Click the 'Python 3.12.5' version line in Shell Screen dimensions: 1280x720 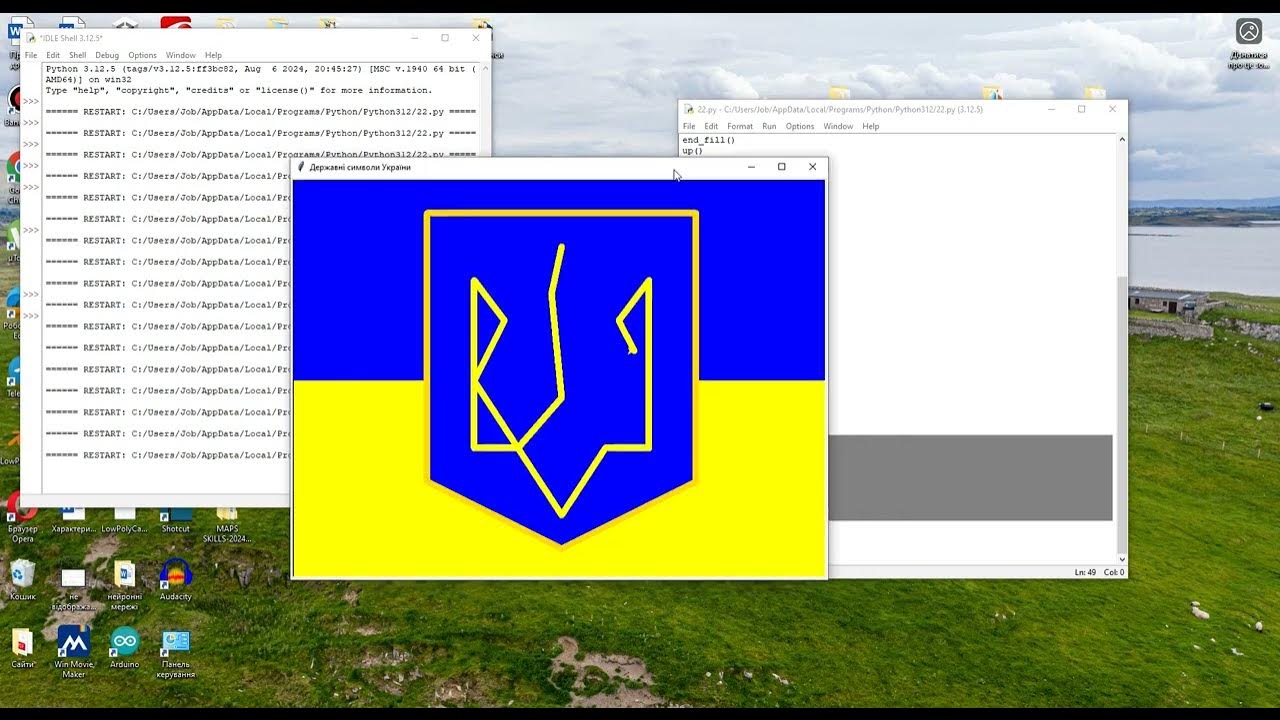click(x=261, y=69)
